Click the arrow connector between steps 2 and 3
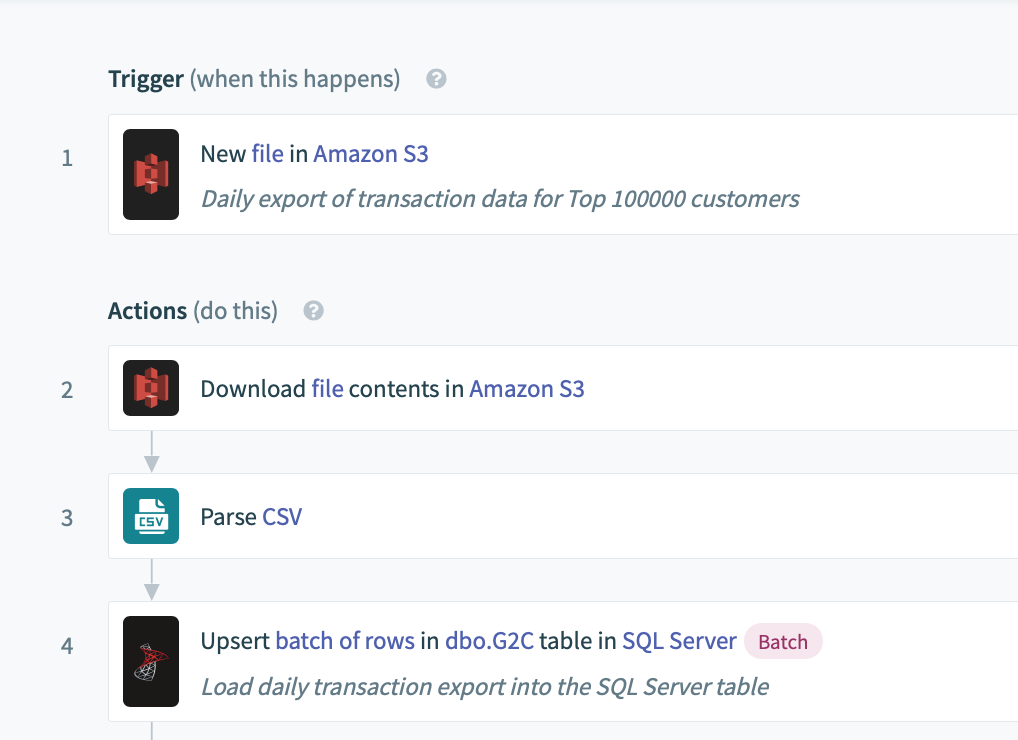 pyautogui.click(x=151, y=452)
